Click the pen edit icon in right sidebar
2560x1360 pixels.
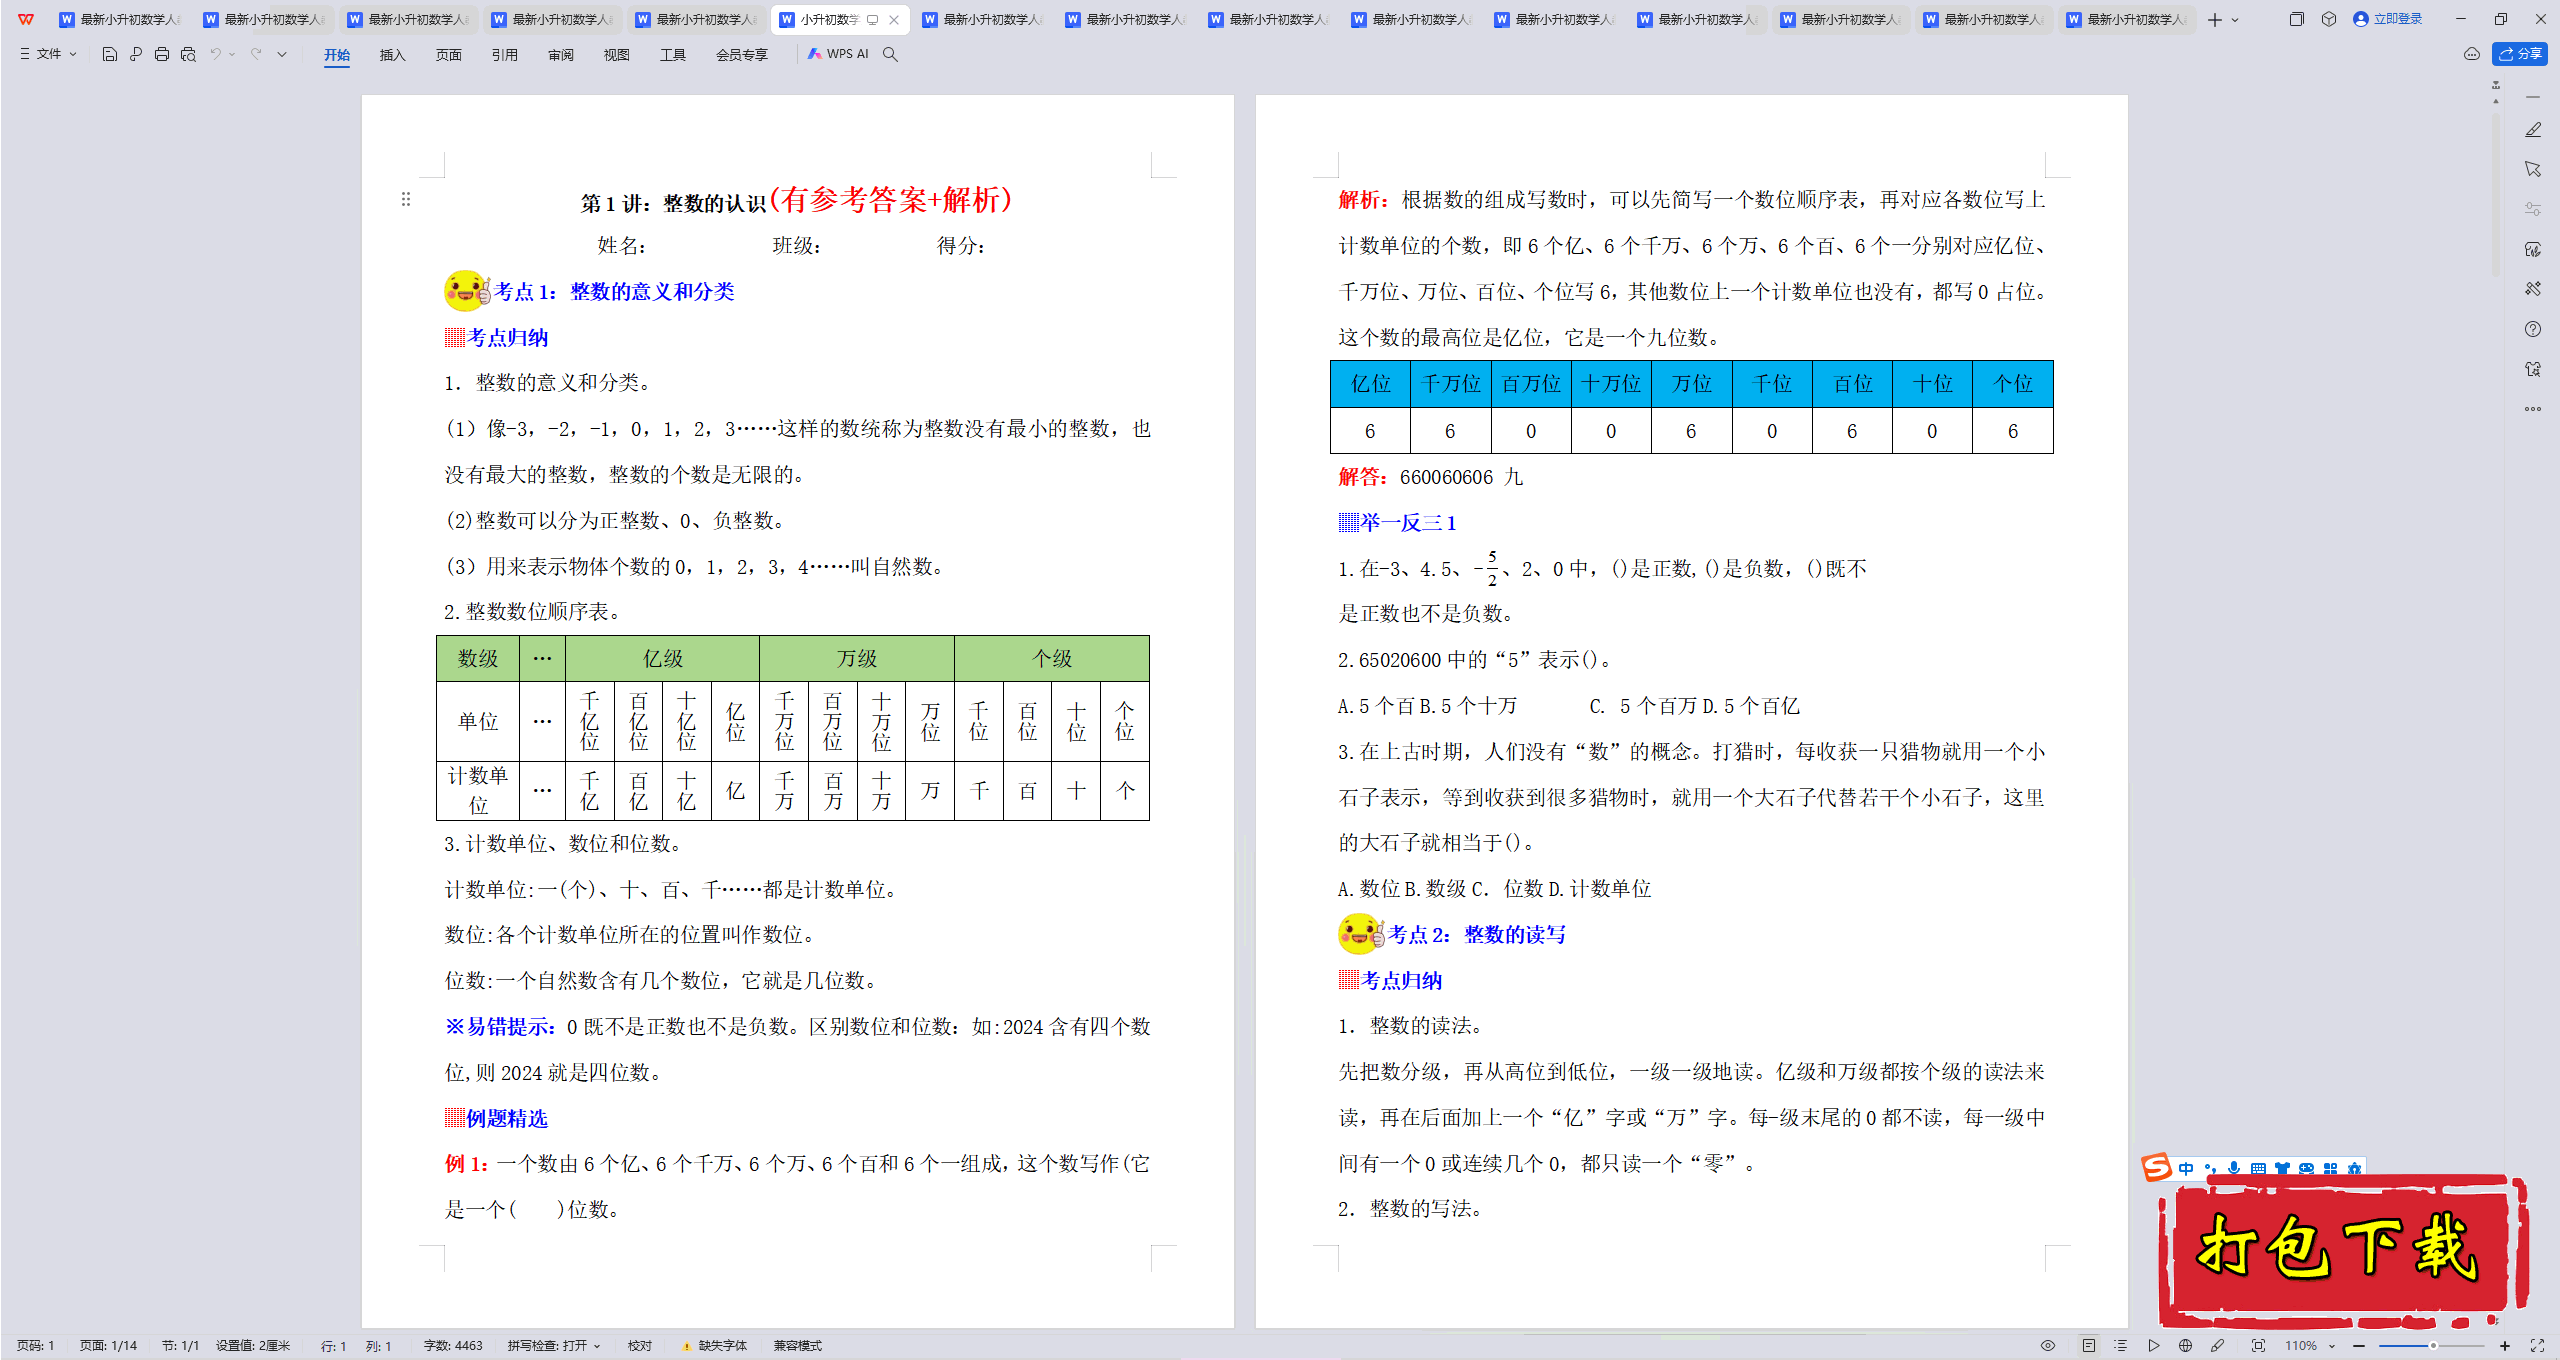point(2533,130)
